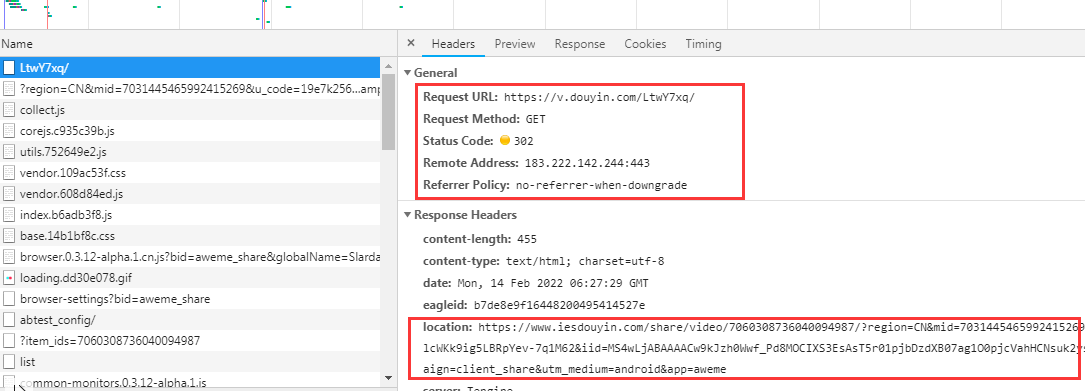Screen dimensions: 1085x391
Task: Open the Timing tab
Action: pyautogui.click(x=703, y=44)
